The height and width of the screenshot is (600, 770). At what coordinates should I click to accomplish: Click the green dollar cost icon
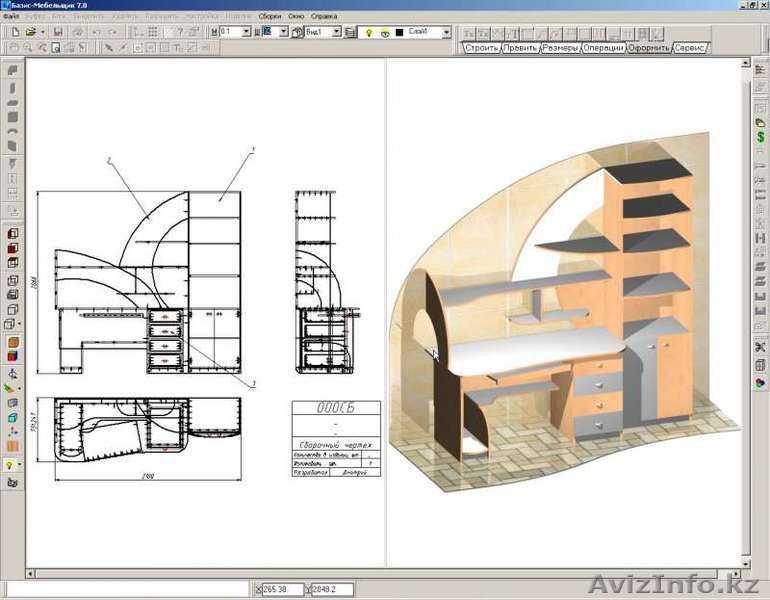pos(760,136)
